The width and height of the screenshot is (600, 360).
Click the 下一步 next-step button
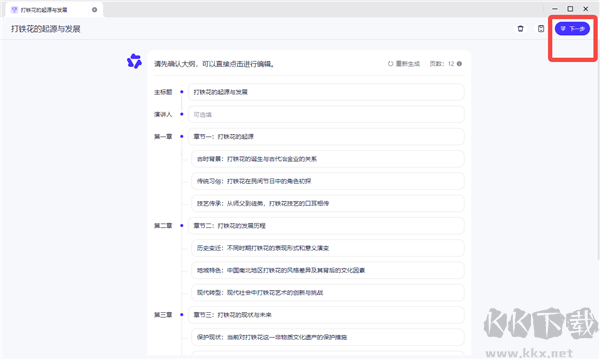click(572, 29)
